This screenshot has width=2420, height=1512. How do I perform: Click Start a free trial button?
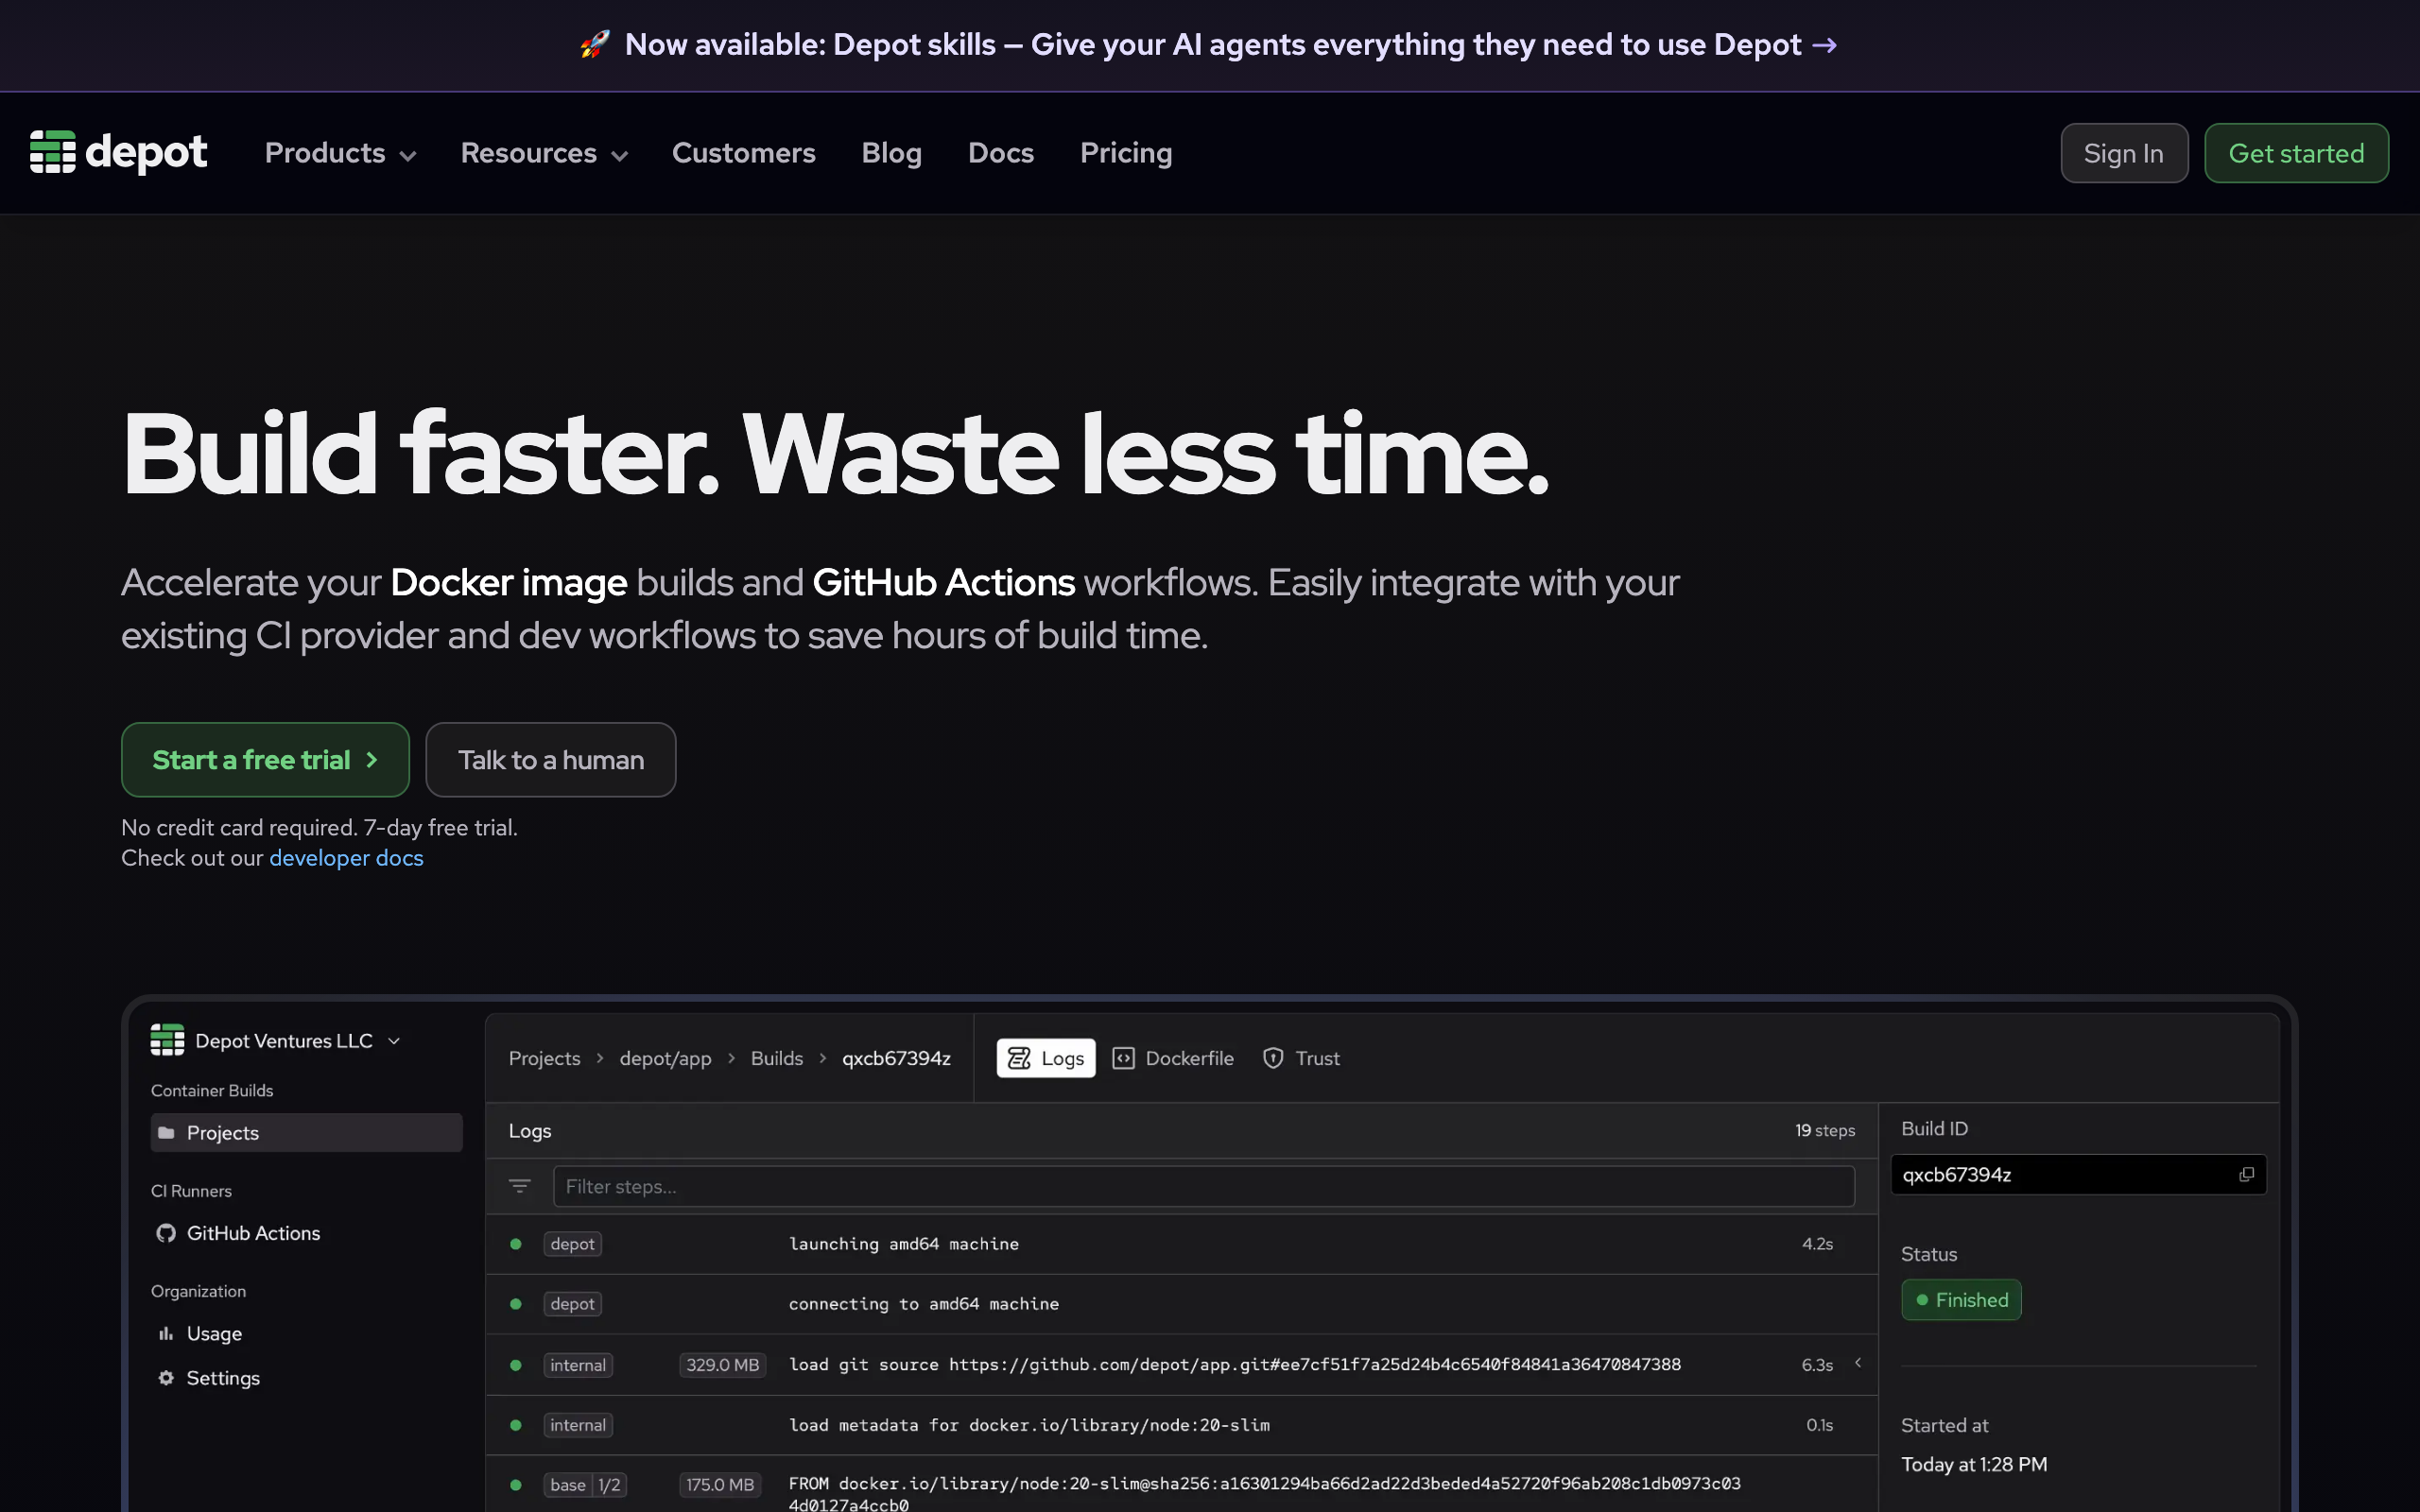(265, 760)
